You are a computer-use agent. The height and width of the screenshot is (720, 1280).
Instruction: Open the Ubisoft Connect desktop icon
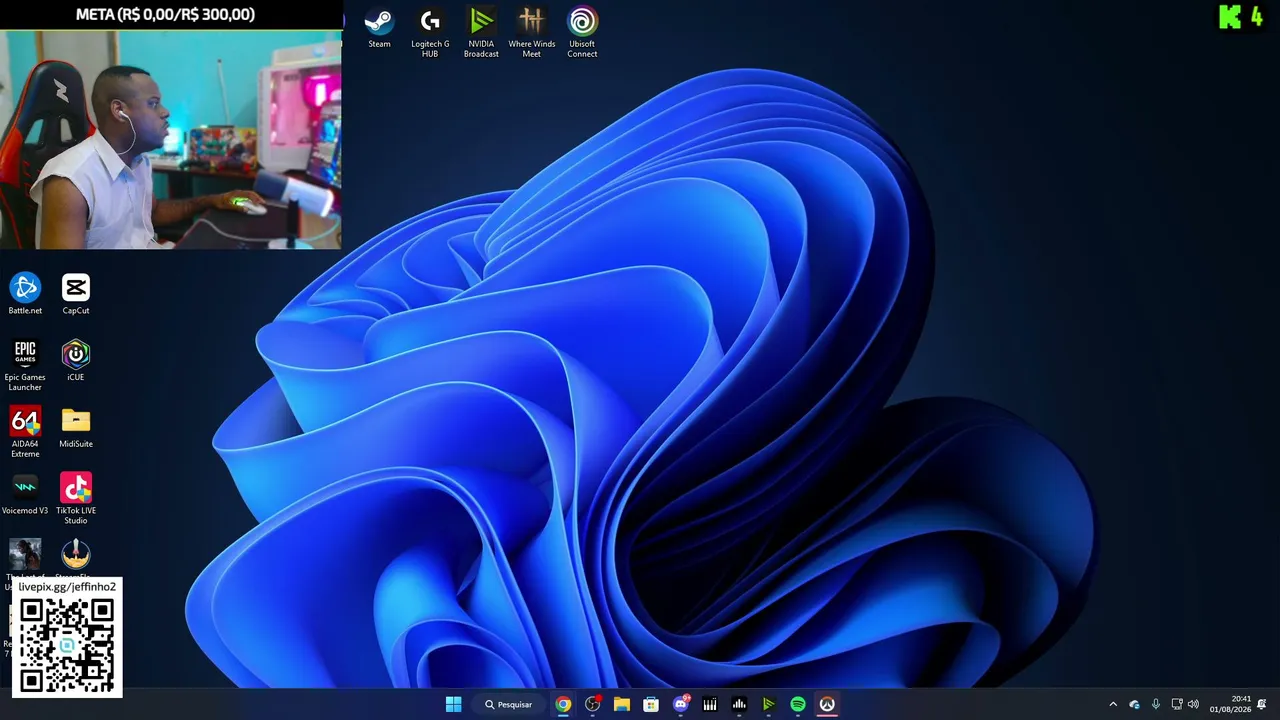[x=582, y=33]
